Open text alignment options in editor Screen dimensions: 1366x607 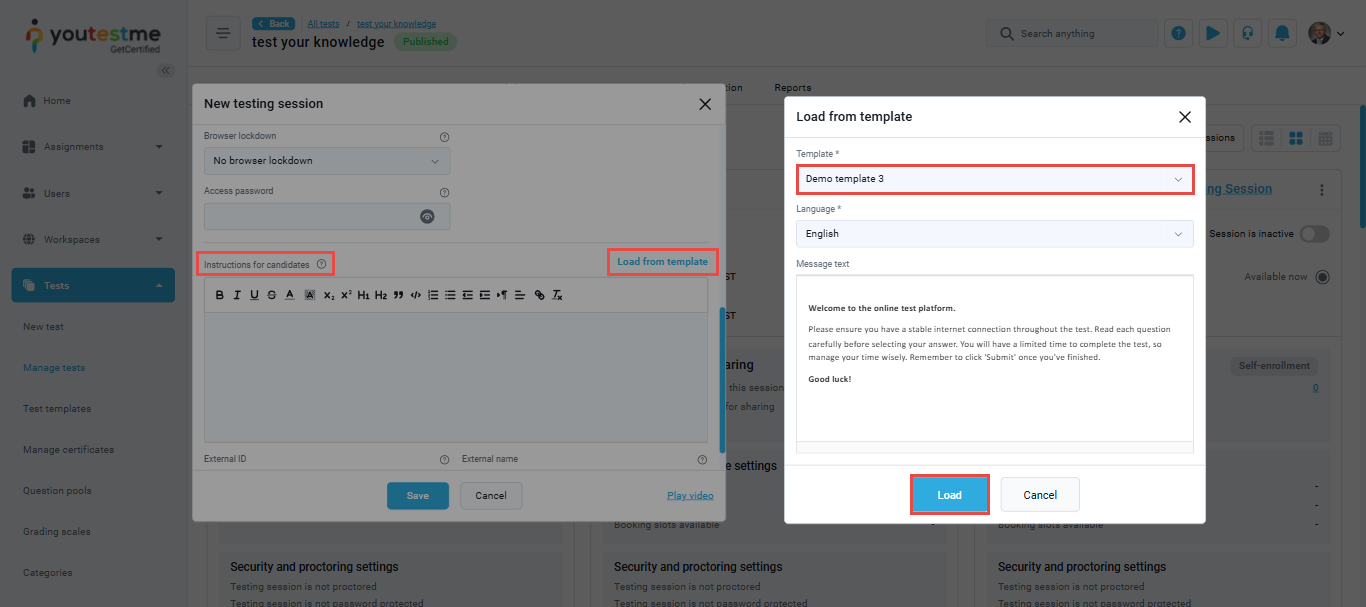(520, 295)
